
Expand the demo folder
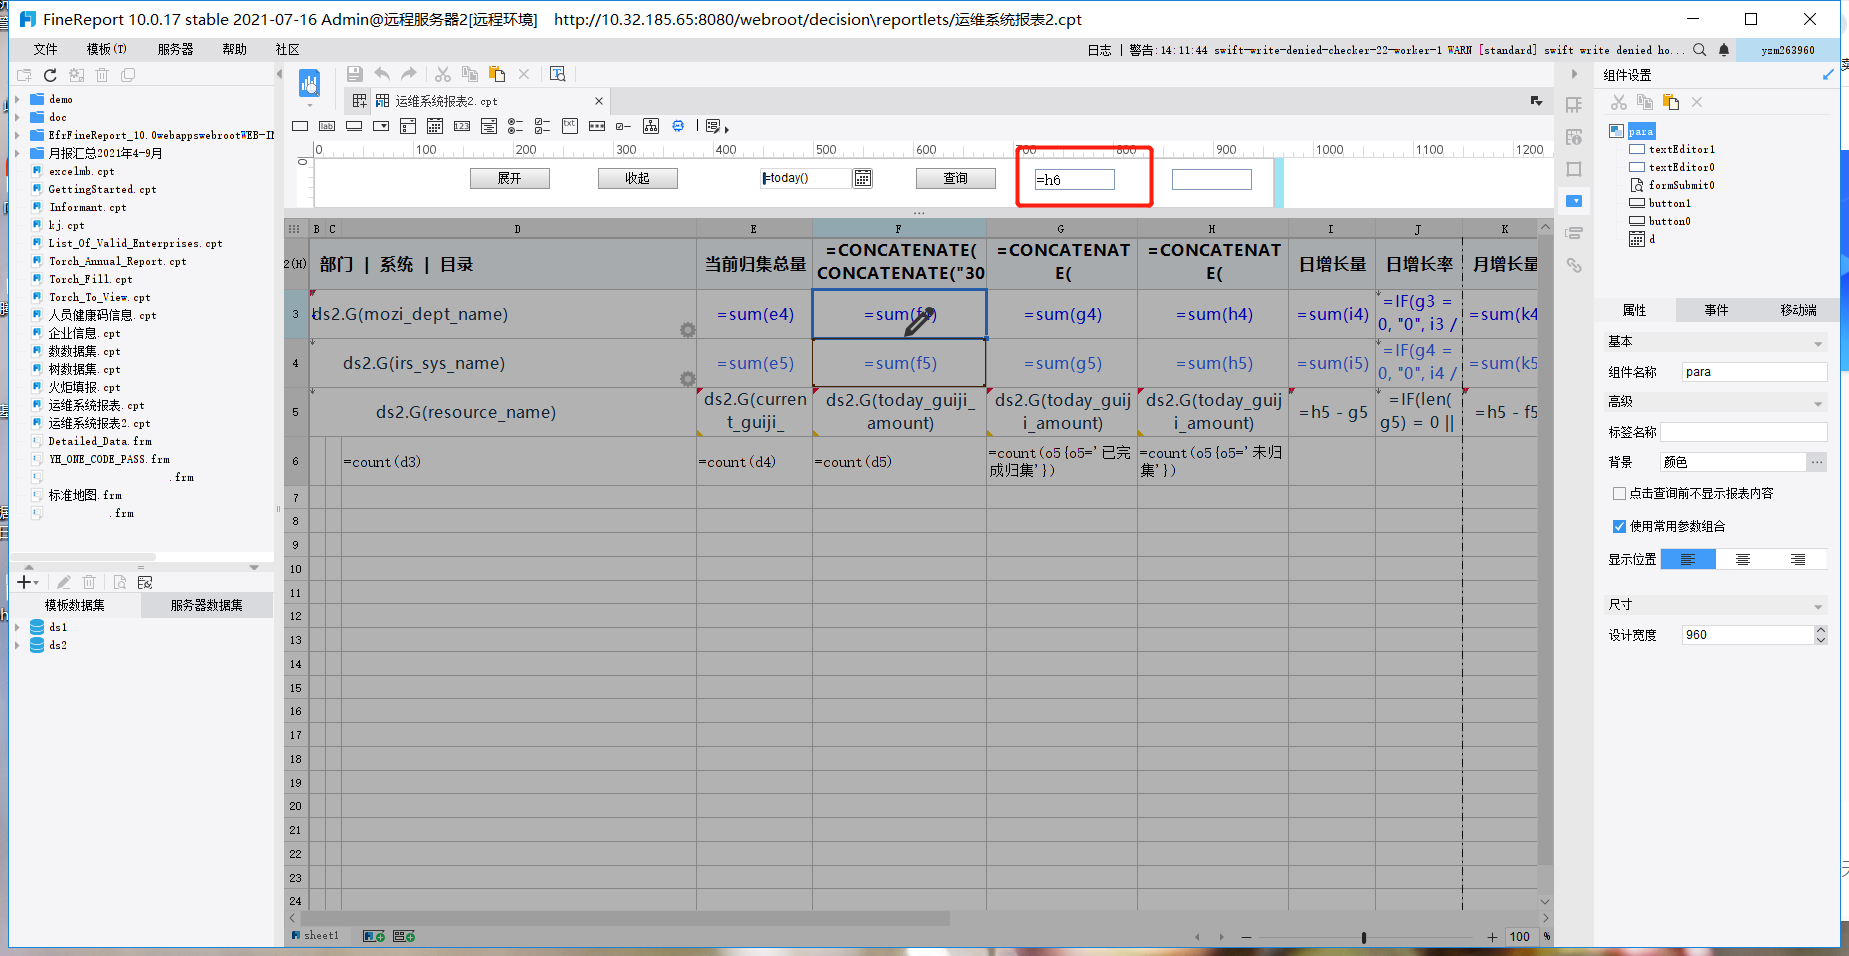17,99
